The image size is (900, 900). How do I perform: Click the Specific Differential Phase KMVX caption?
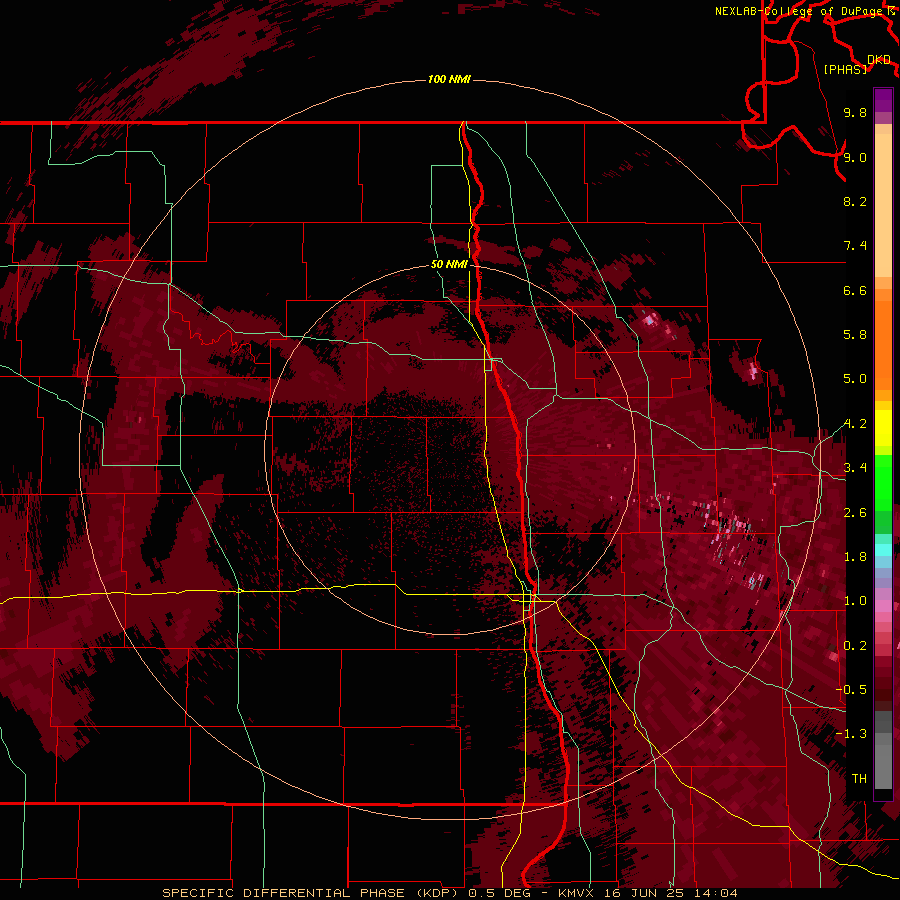pos(450,893)
